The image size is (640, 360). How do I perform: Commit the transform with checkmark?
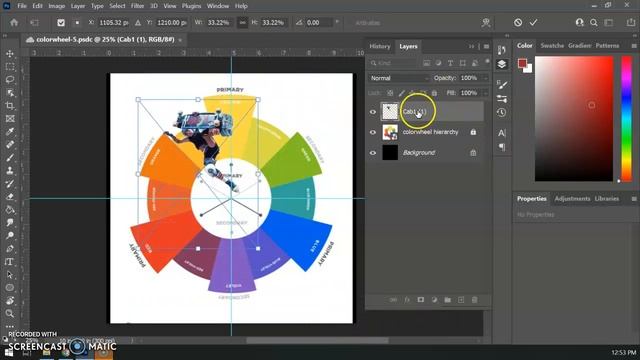(x=533, y=22)
